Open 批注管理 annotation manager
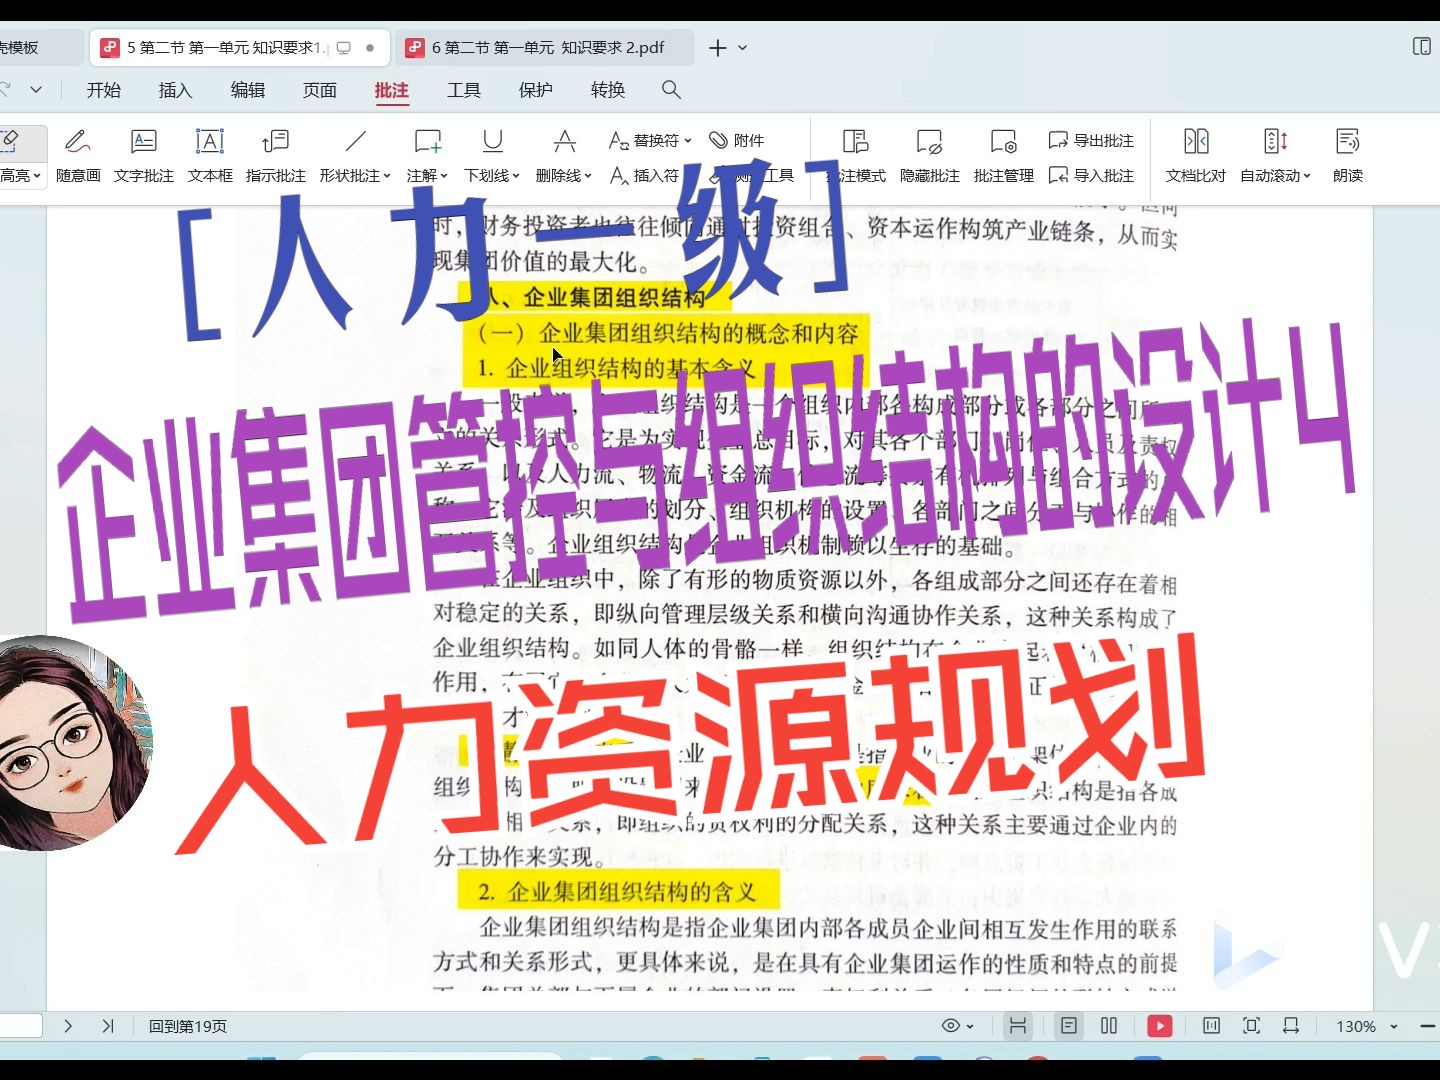This screenshot has width=1440, height=1080. tap(1002, 155)
